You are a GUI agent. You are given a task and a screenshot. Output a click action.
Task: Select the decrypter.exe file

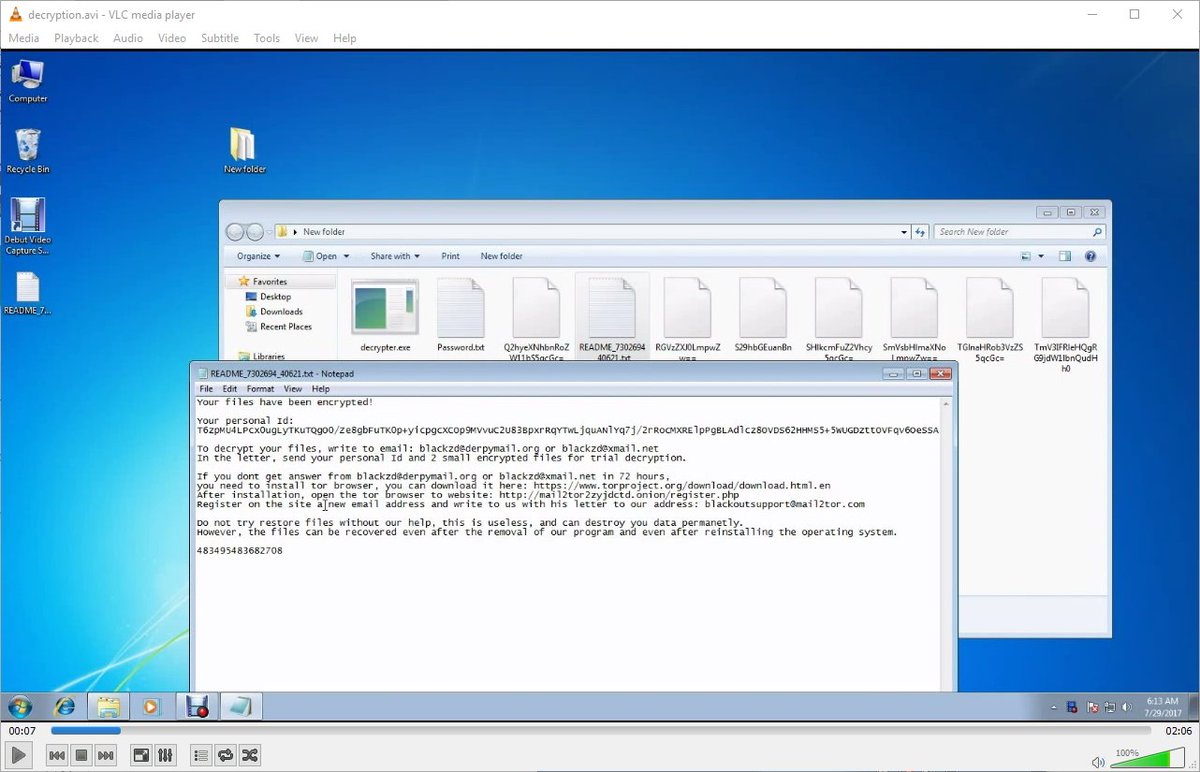385,315
